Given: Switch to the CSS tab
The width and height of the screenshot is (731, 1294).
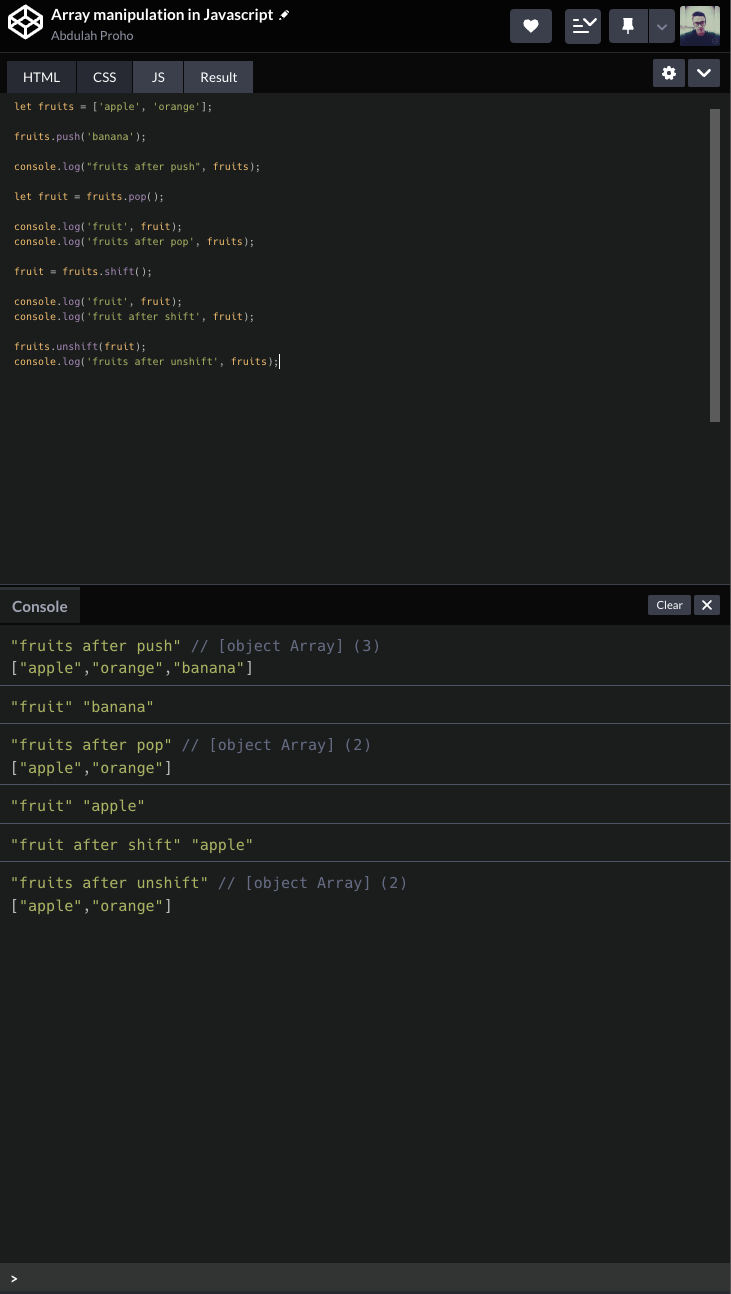Looking at the screenshot, I should 105,77.
